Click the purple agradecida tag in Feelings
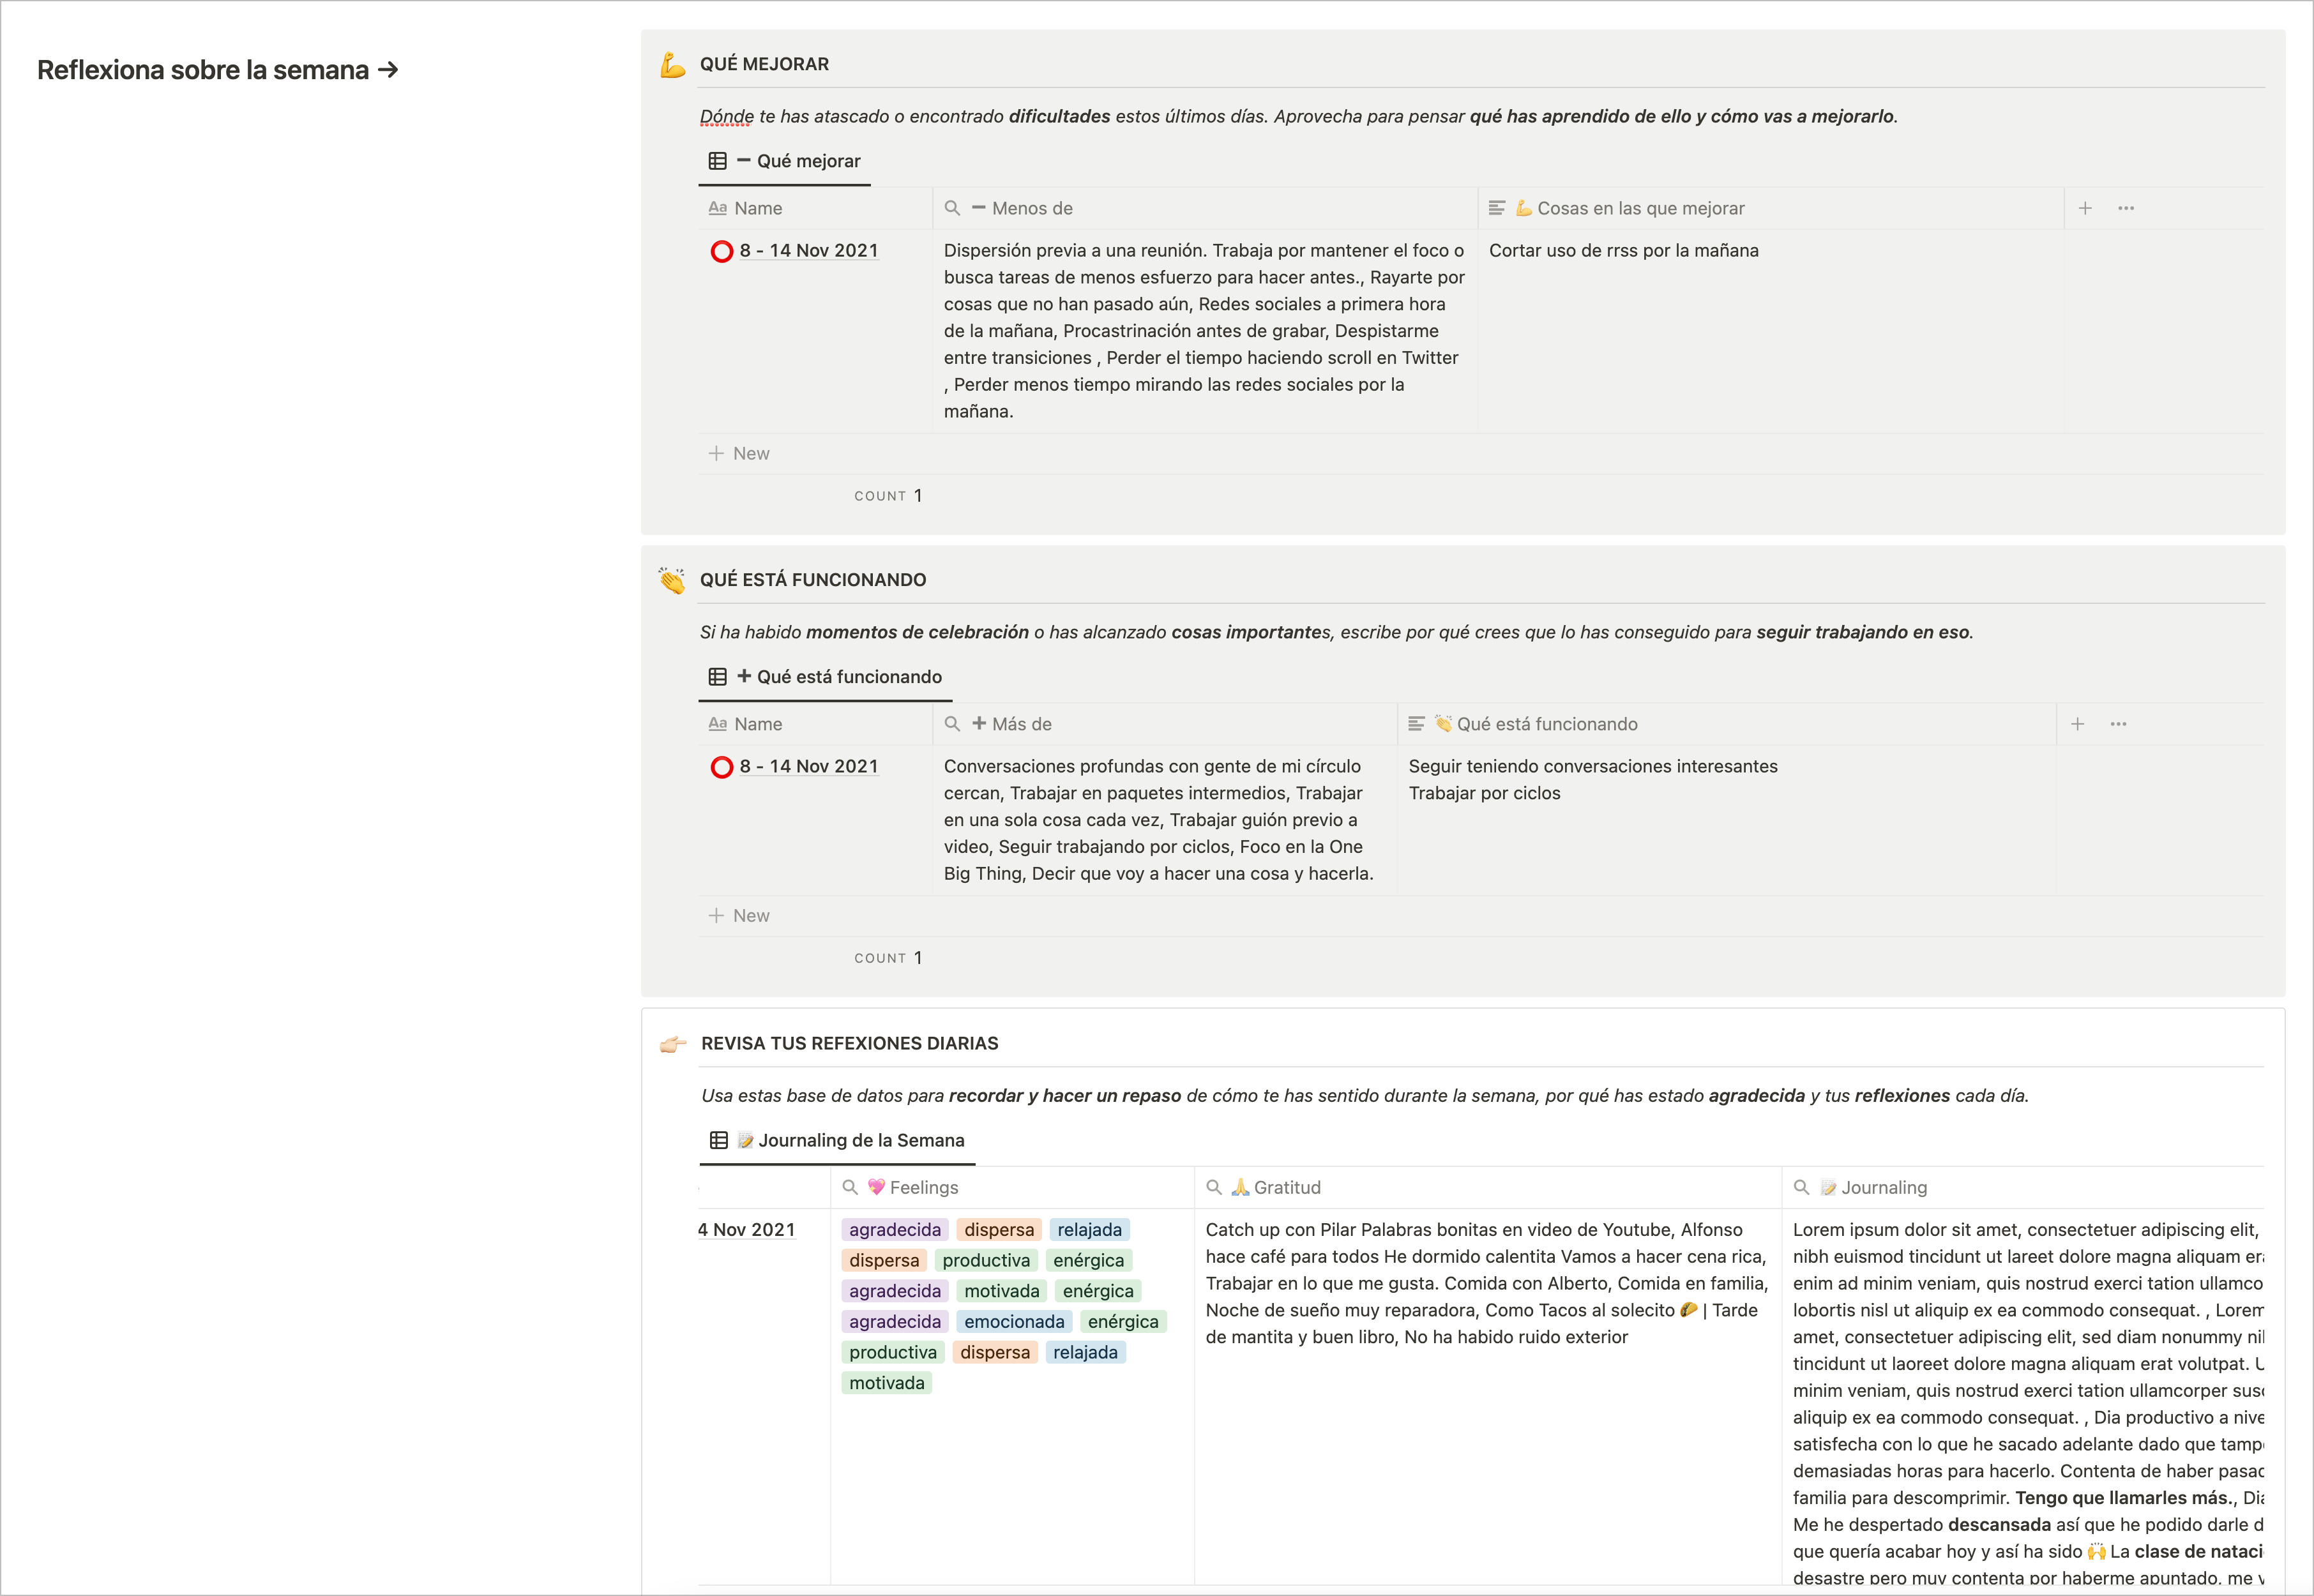 pos(894,1230)
